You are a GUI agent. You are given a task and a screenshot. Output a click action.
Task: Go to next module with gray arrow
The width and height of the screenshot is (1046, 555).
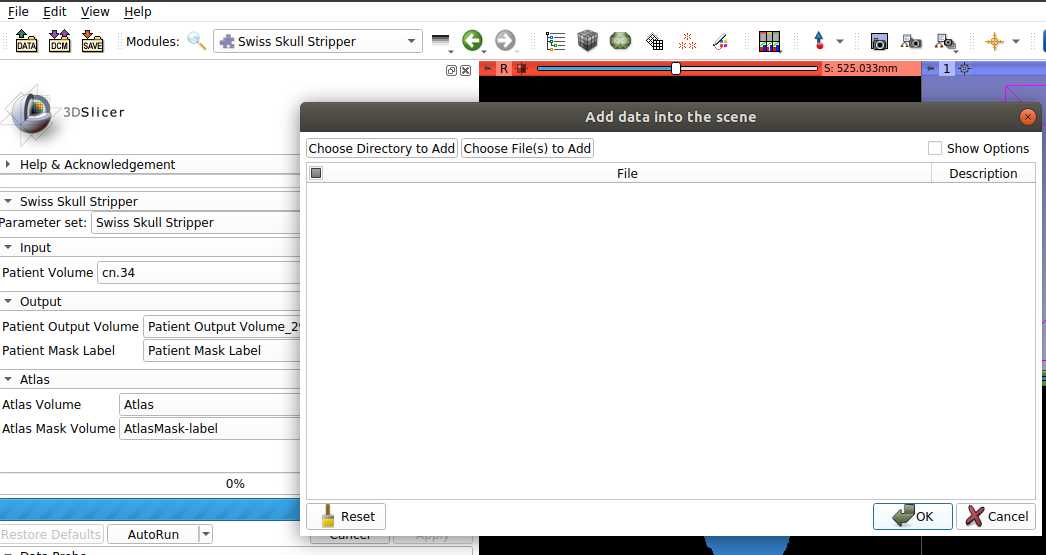505,41
